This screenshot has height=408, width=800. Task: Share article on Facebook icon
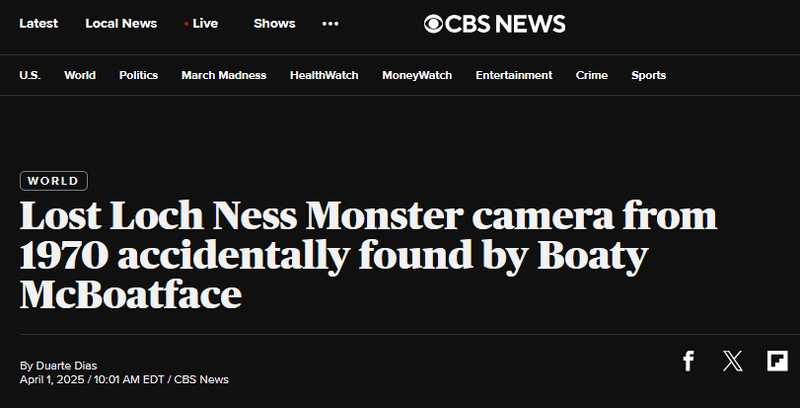click(688, 361)
